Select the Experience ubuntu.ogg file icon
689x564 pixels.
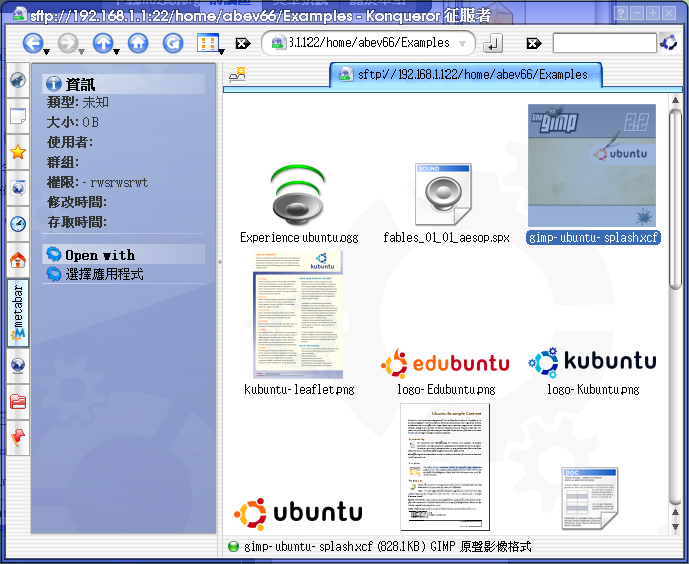pos(299,195)
